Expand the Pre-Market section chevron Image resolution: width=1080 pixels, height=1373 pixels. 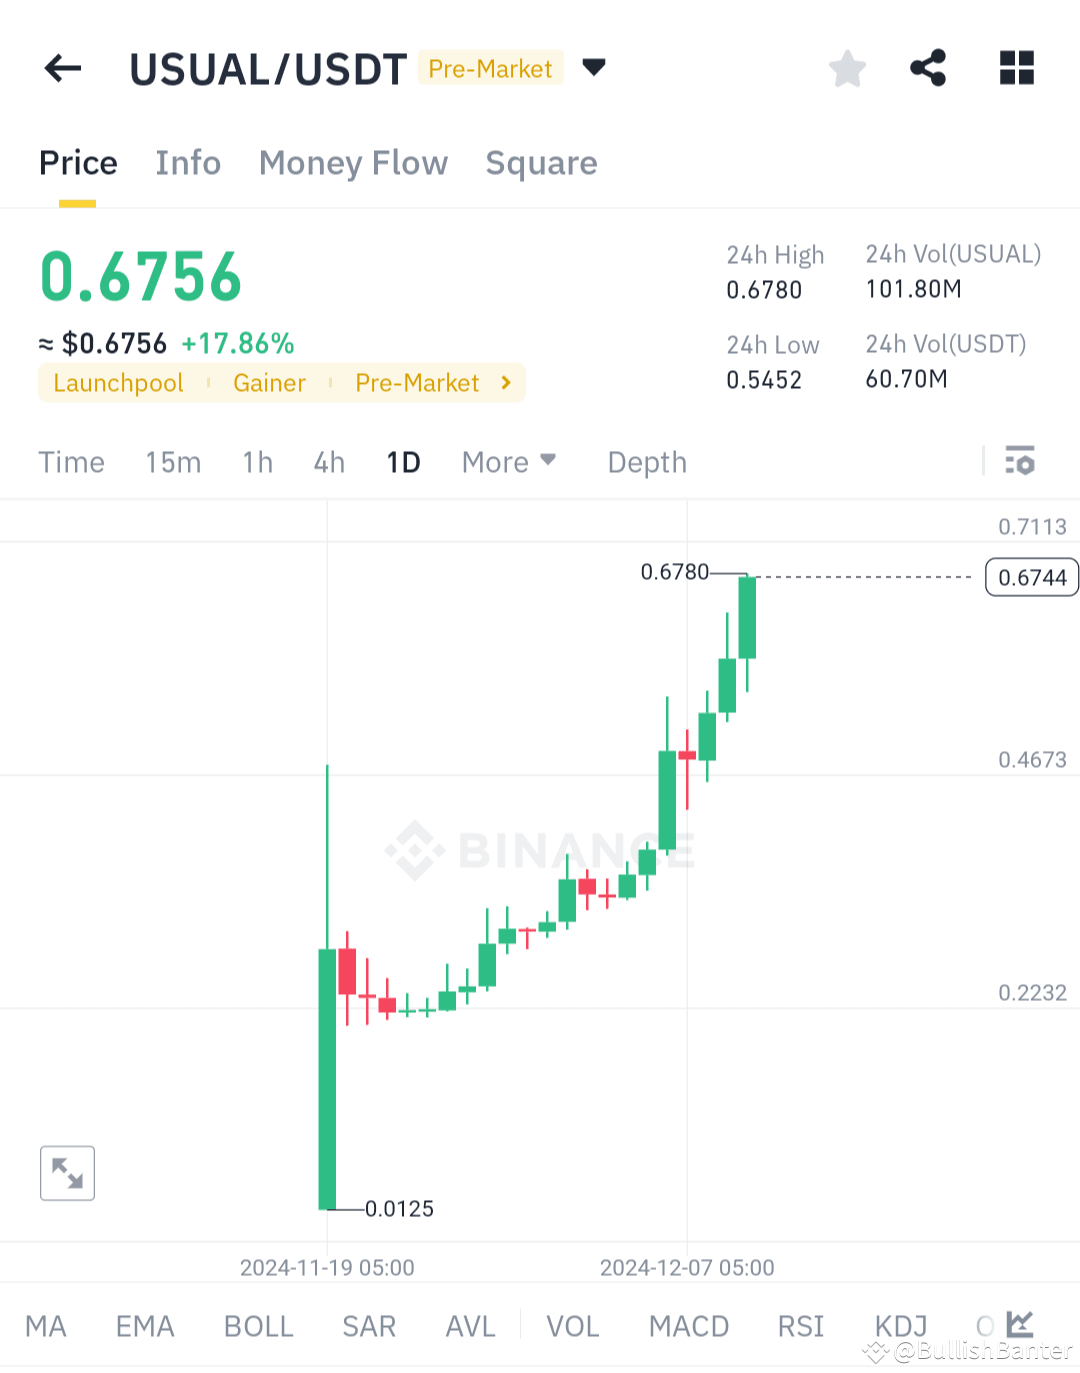[x=505, y=382]
